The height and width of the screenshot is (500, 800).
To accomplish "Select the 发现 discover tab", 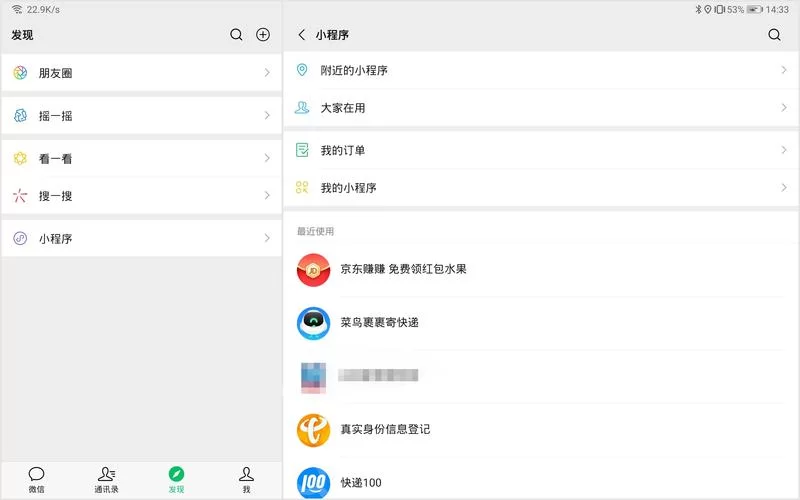I will pos(176,480).
